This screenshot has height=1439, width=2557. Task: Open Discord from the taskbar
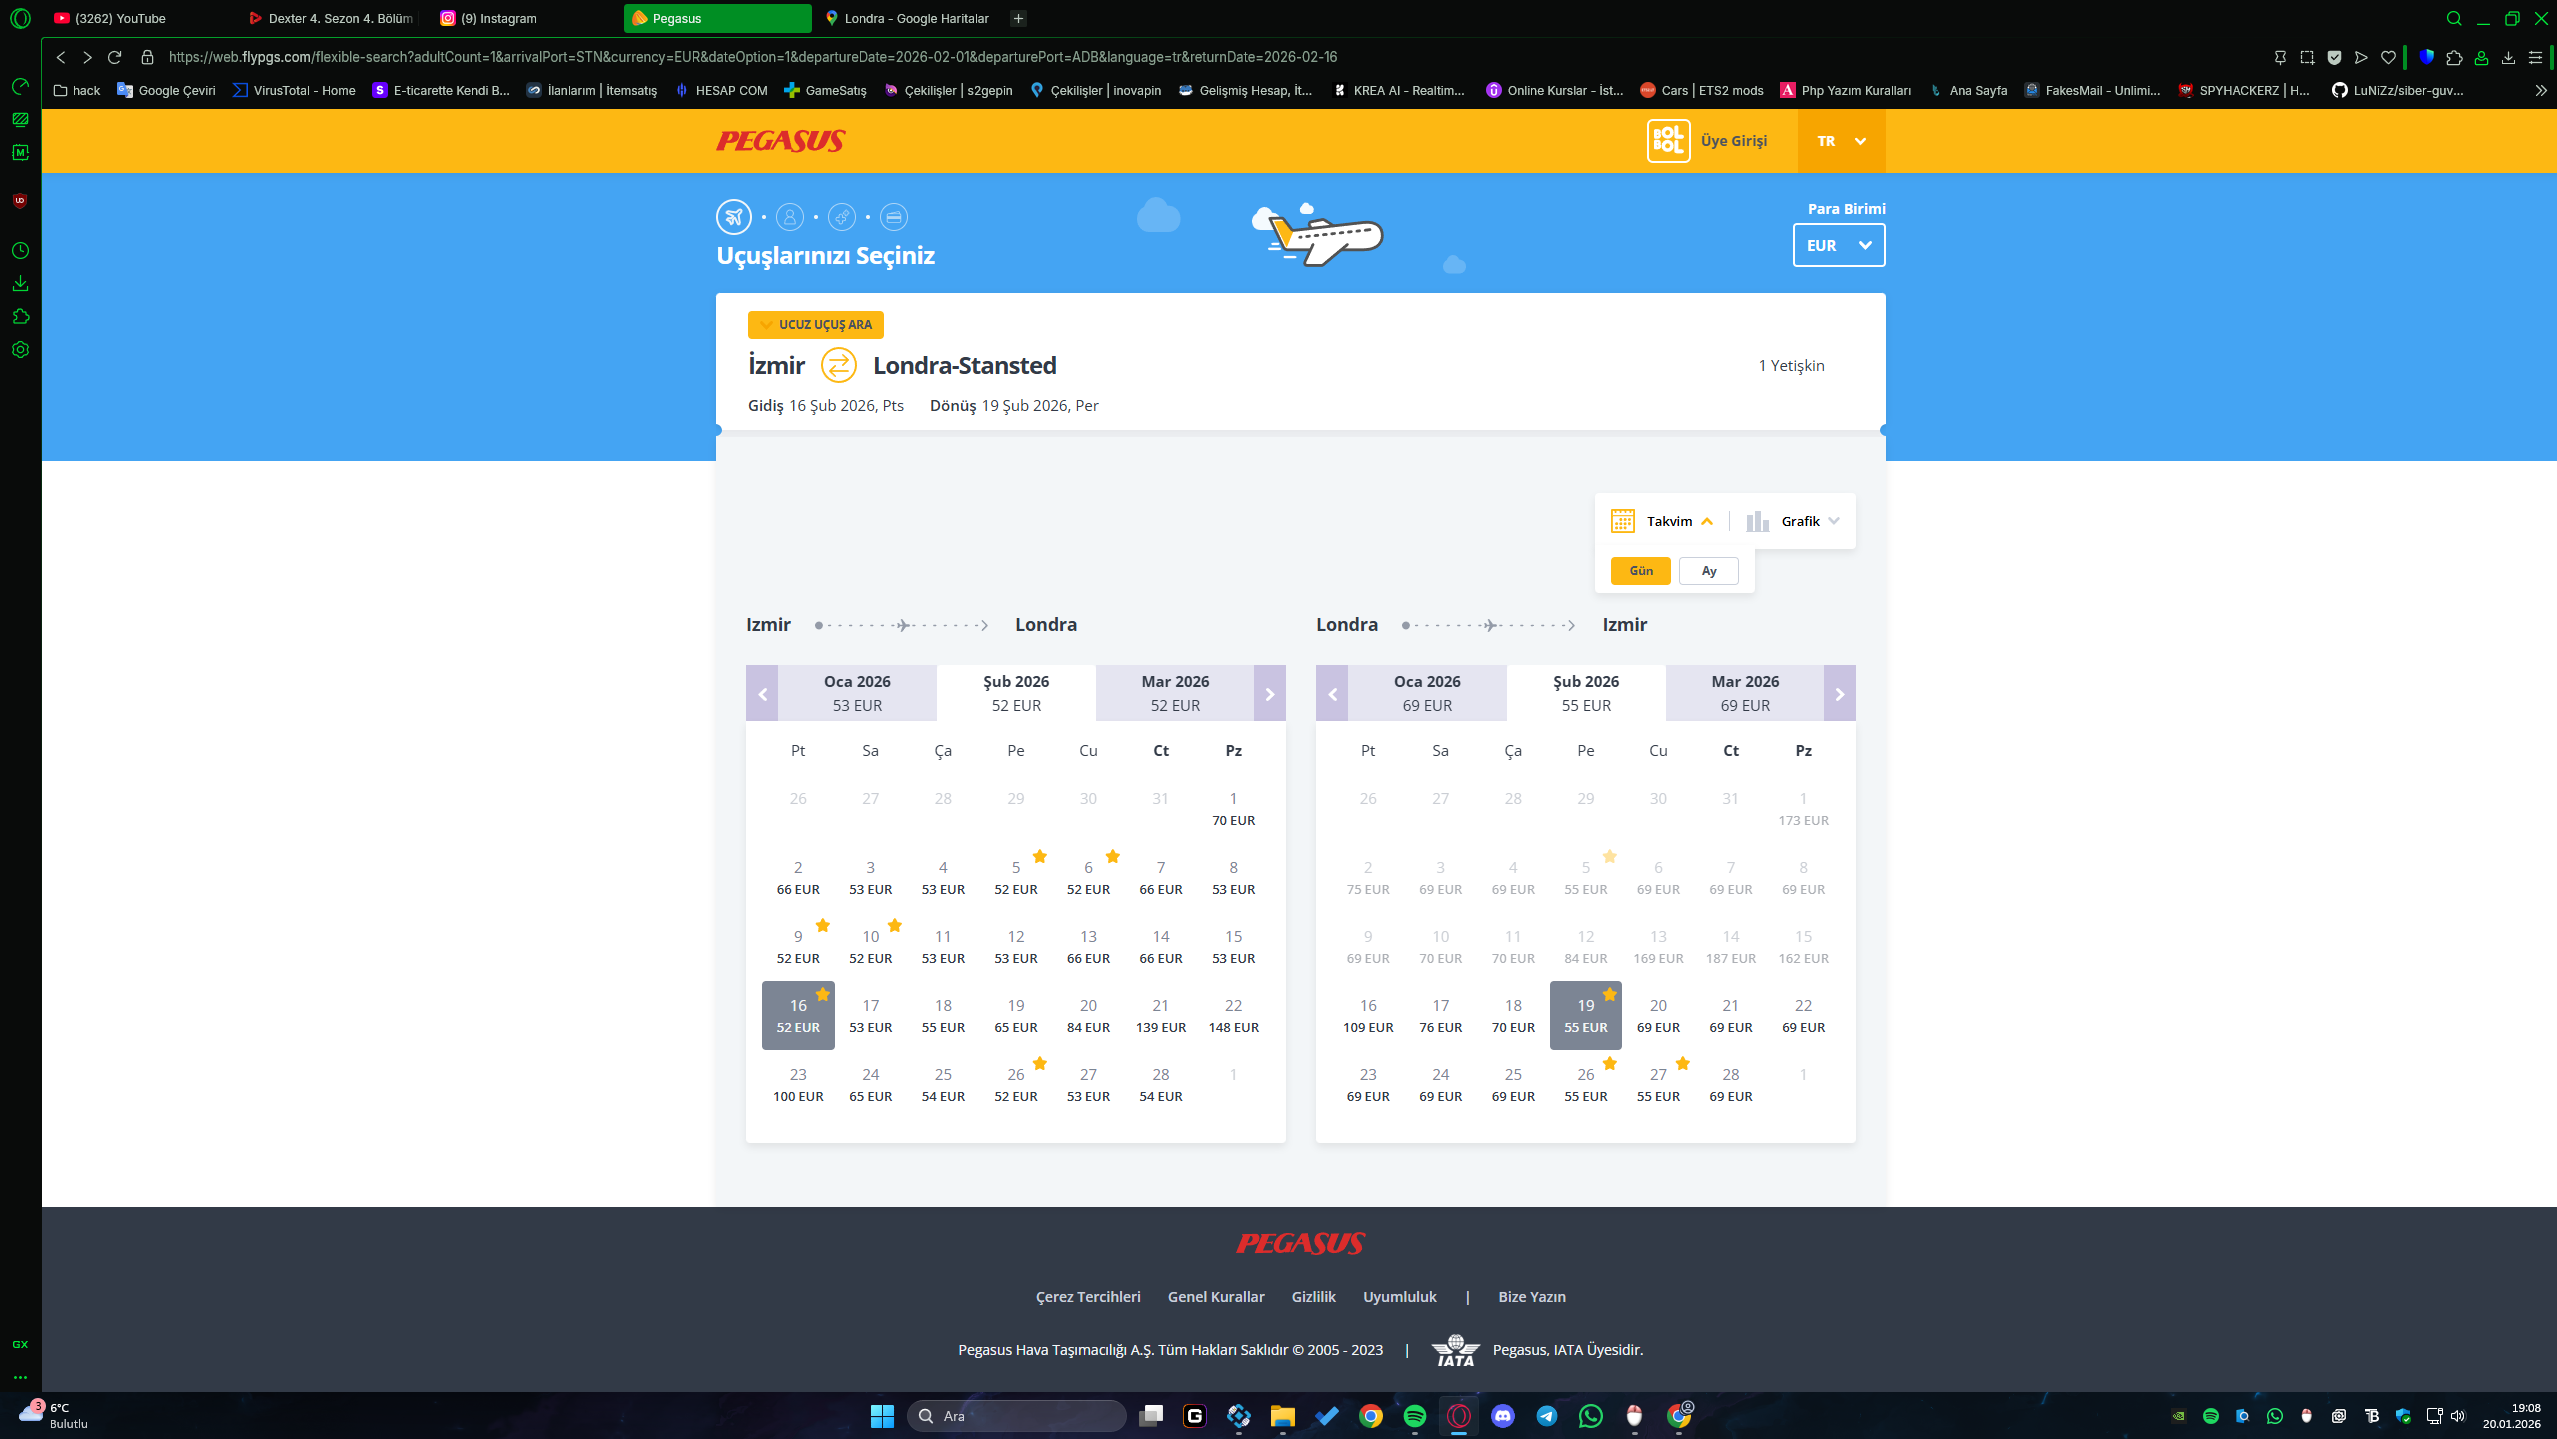tap(1502, 1415)
